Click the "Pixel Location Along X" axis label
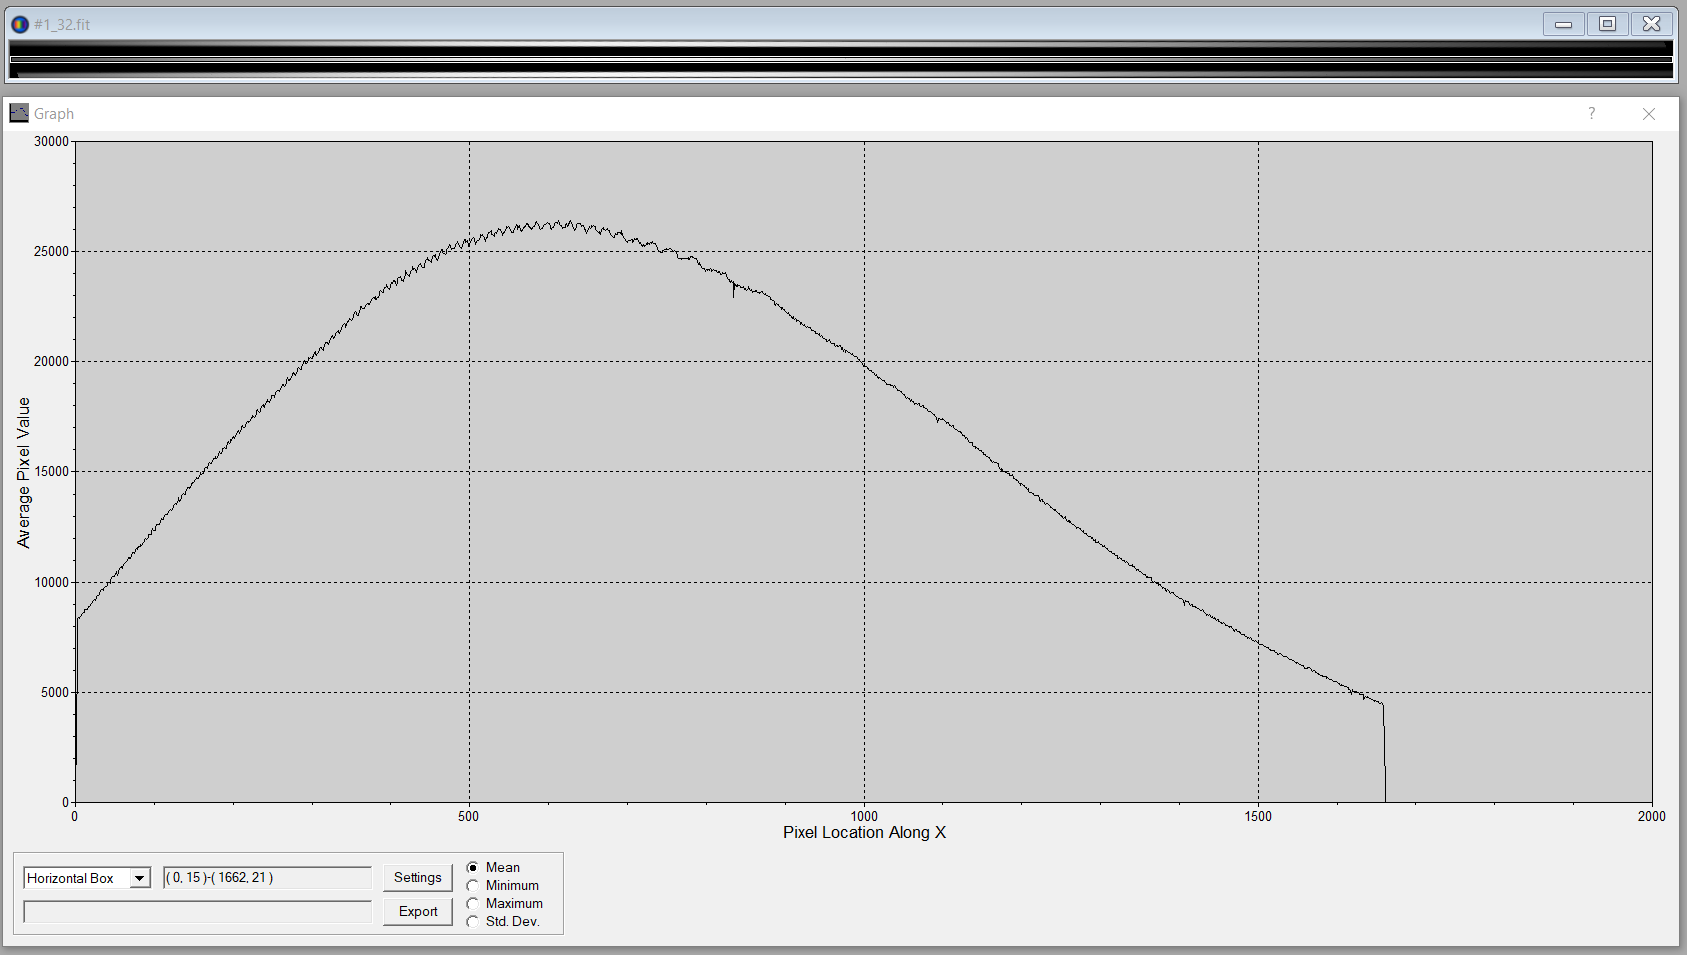 (864, 833)
